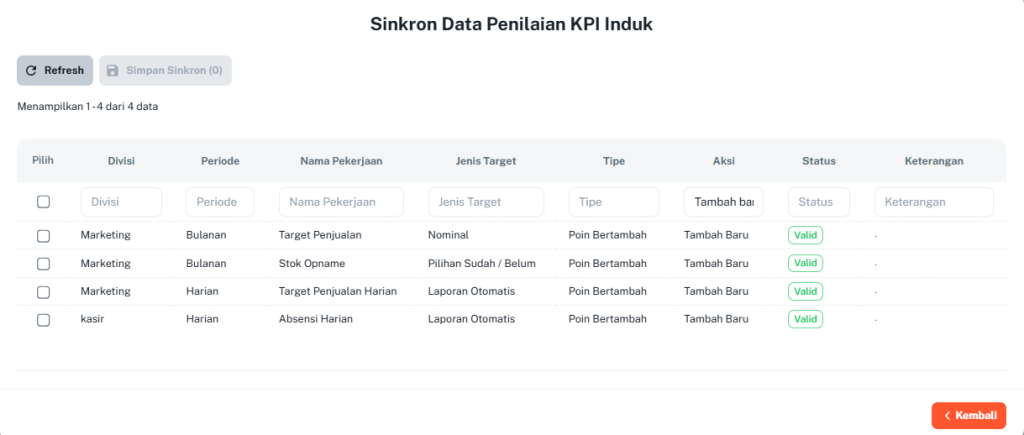Focus the Nama Pekerjaan filter input
1024x435 pixels.
pyautogui.click(x=341, y=202)
